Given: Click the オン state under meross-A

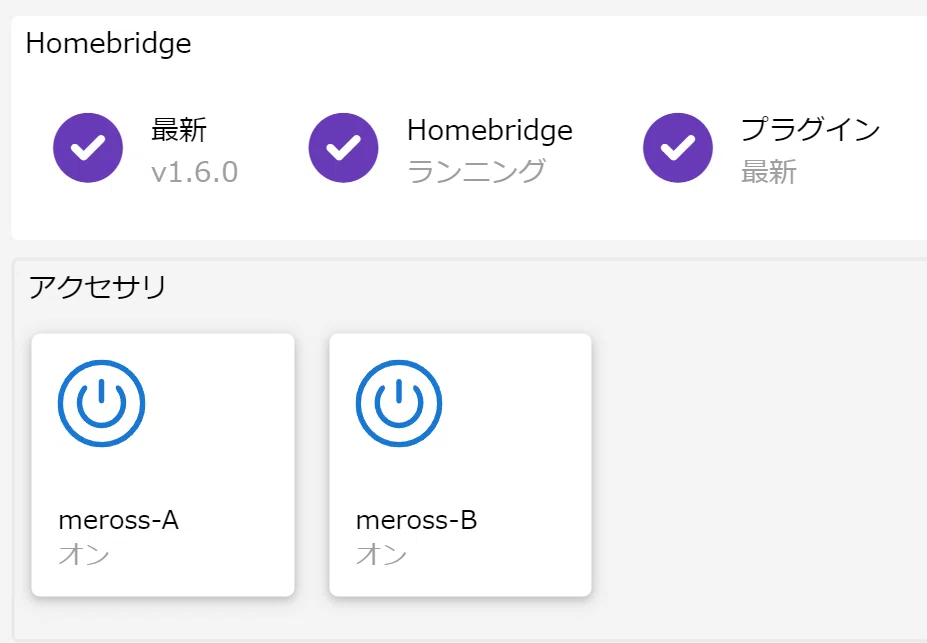Looking at the screenshot, I should pos(84,554).
